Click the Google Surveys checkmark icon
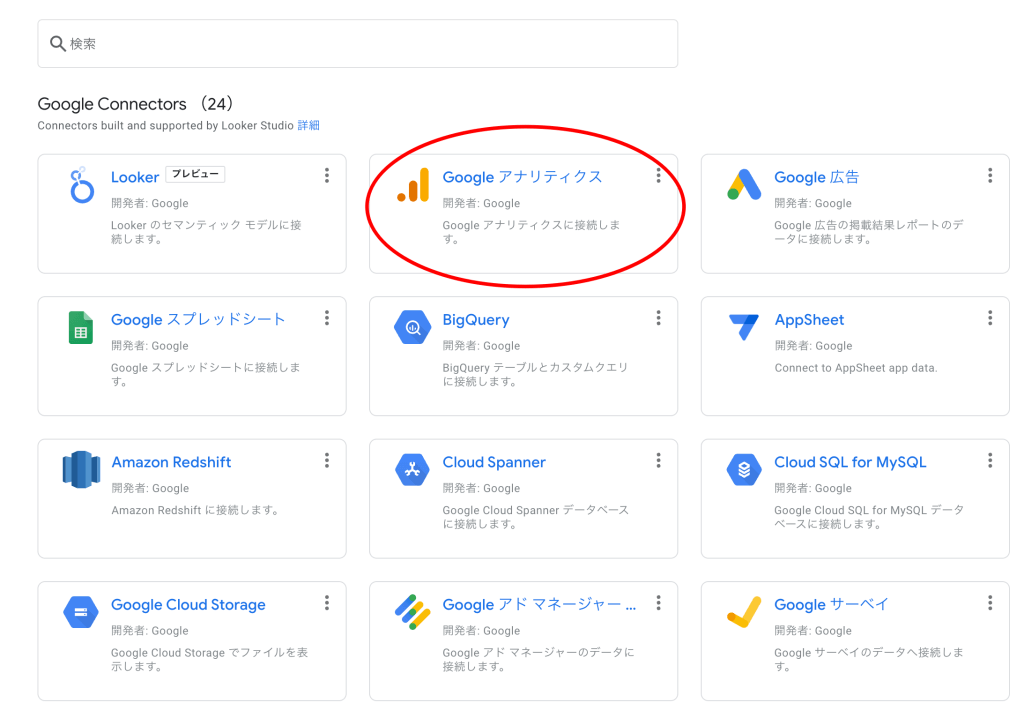This screenshot has width=1024, height=718. click(744, 612)
